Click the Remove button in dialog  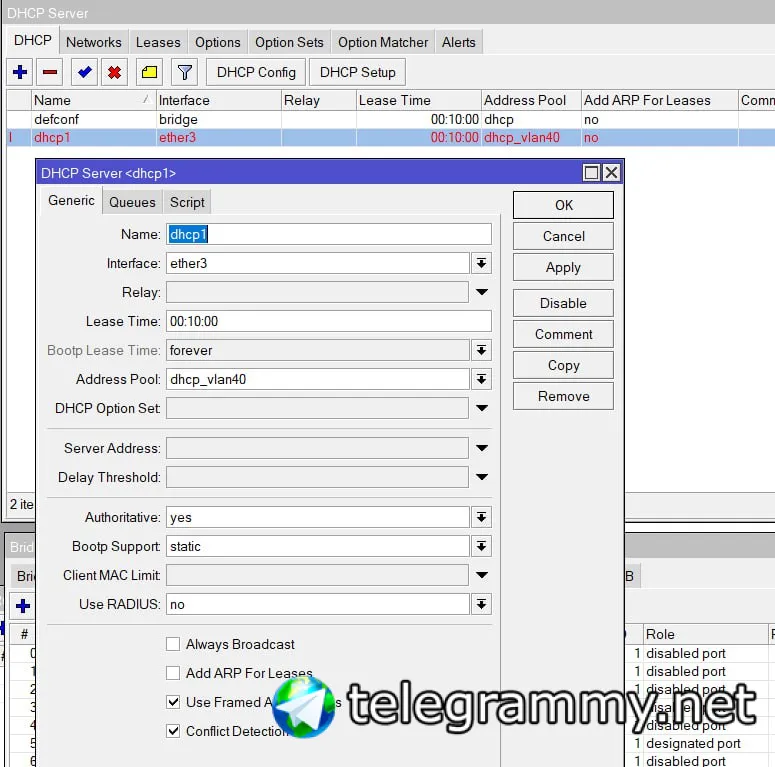pyautogui.click(x=563, y=396)
